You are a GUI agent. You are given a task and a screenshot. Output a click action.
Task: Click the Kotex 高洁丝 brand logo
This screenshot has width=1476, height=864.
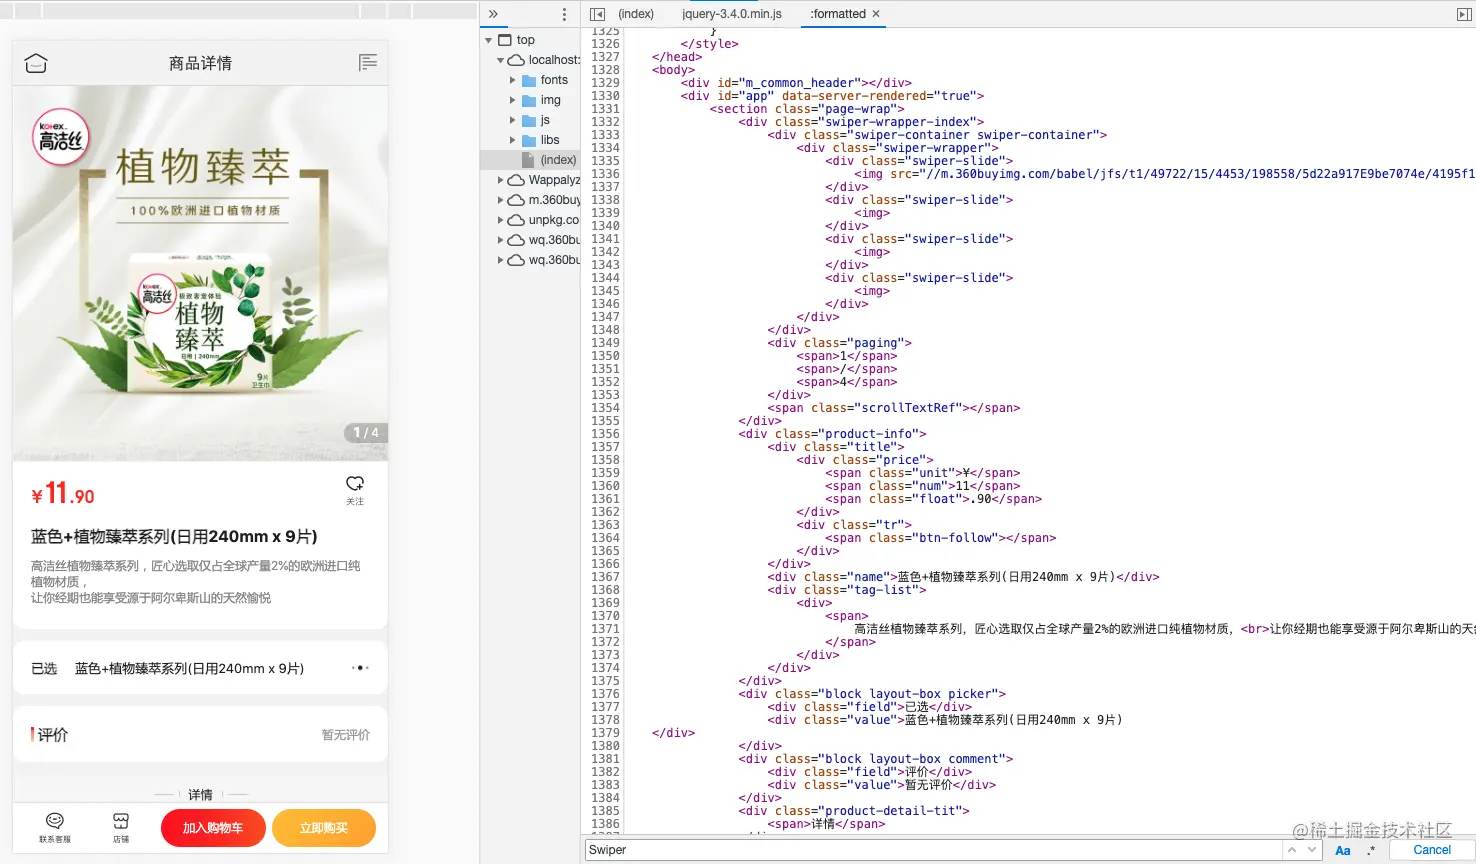coord(61,137)
